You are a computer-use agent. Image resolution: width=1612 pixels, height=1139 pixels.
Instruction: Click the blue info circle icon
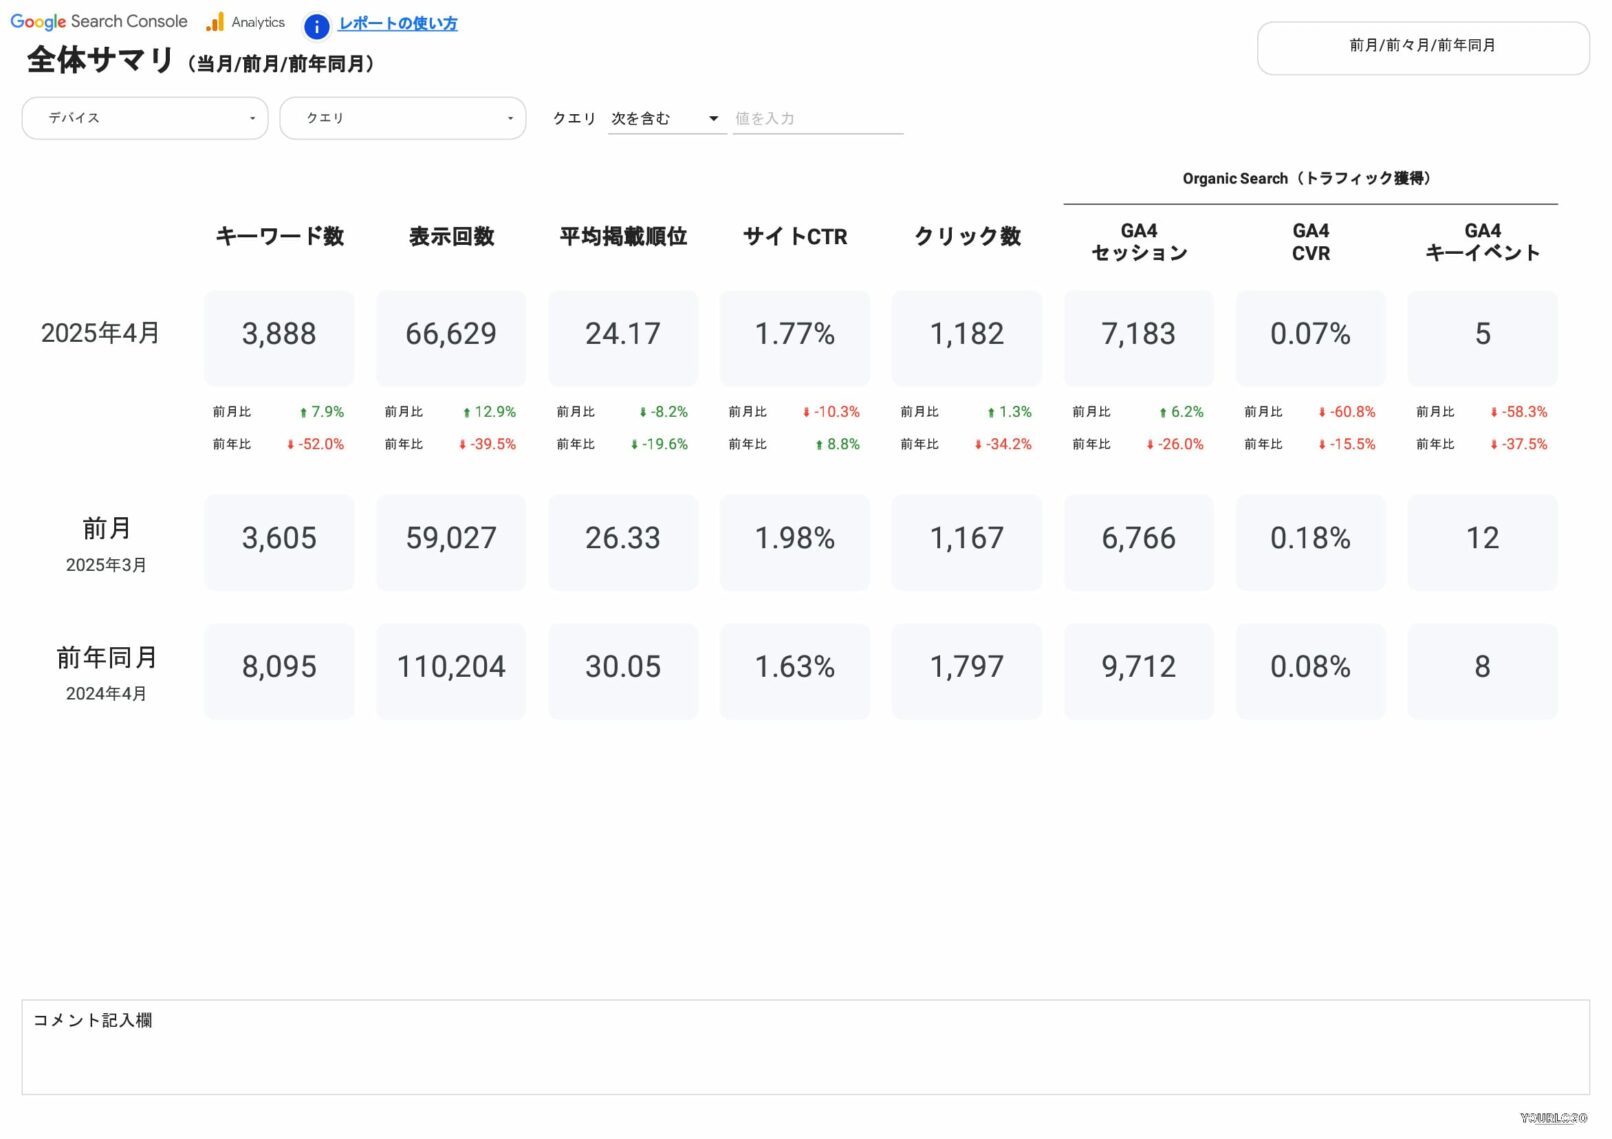click(x=316, y=27)
